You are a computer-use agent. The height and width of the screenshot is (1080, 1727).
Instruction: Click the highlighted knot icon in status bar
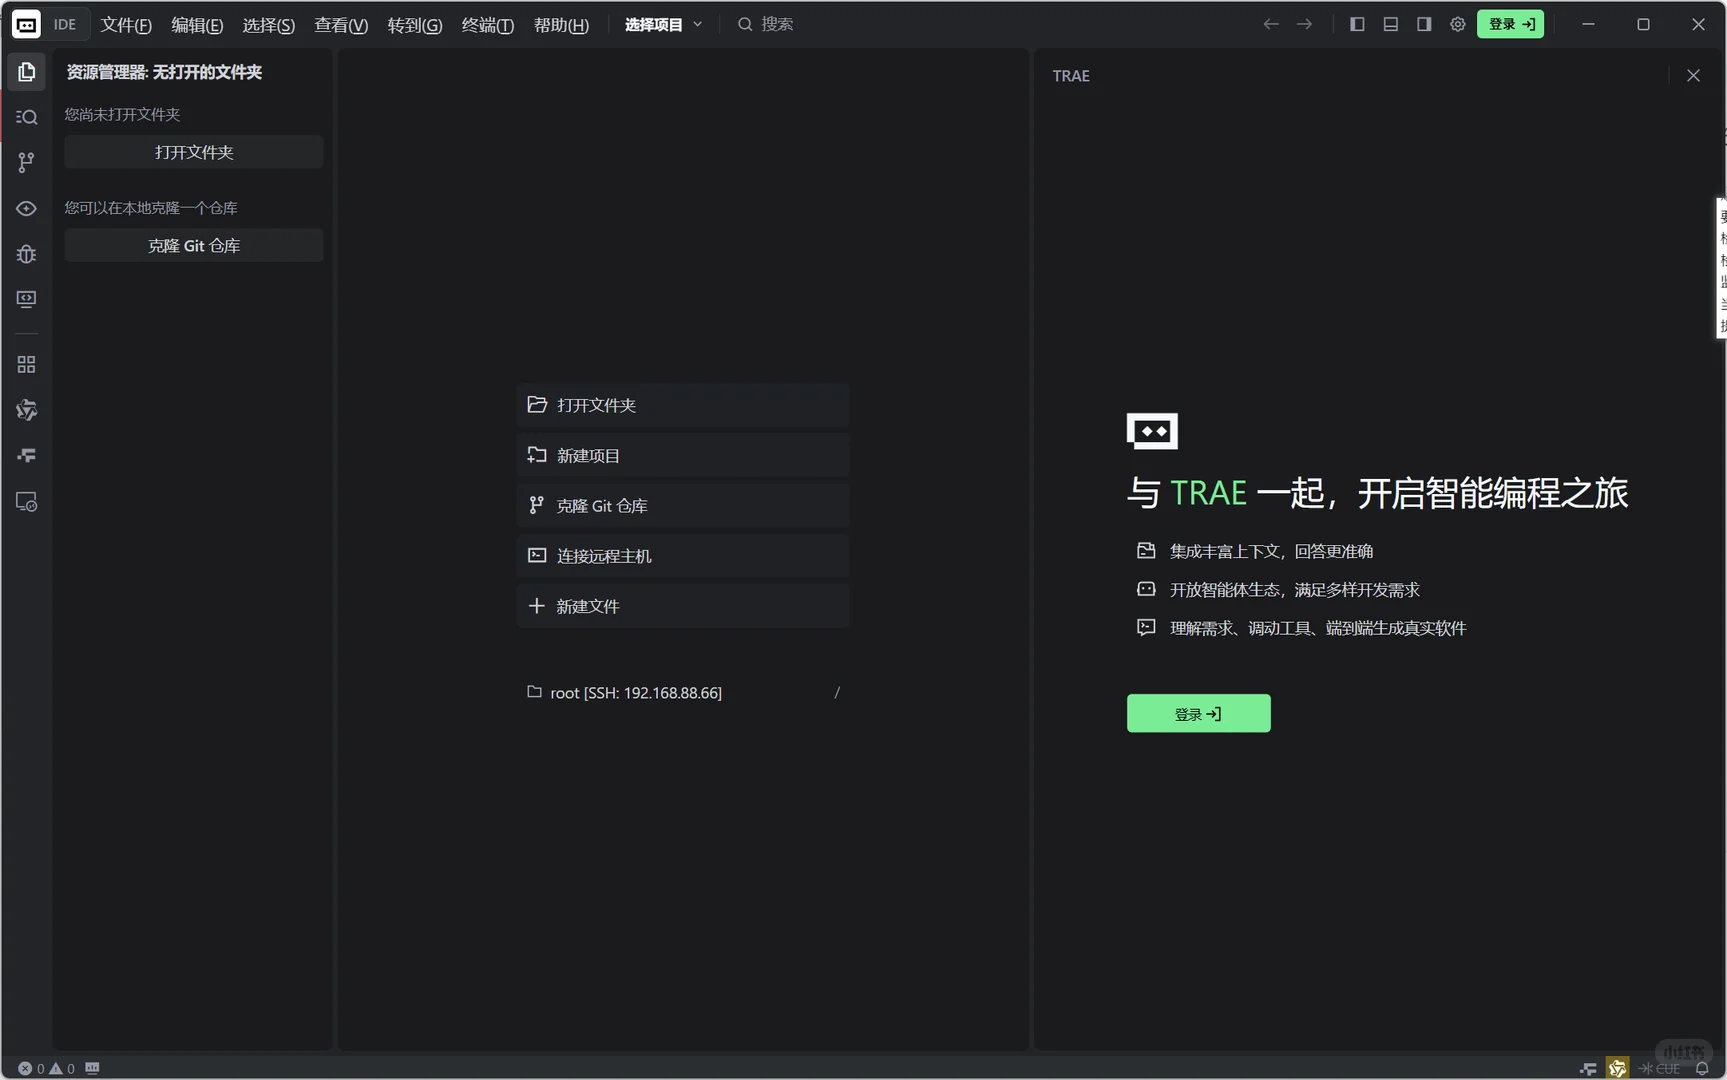1617,1068
